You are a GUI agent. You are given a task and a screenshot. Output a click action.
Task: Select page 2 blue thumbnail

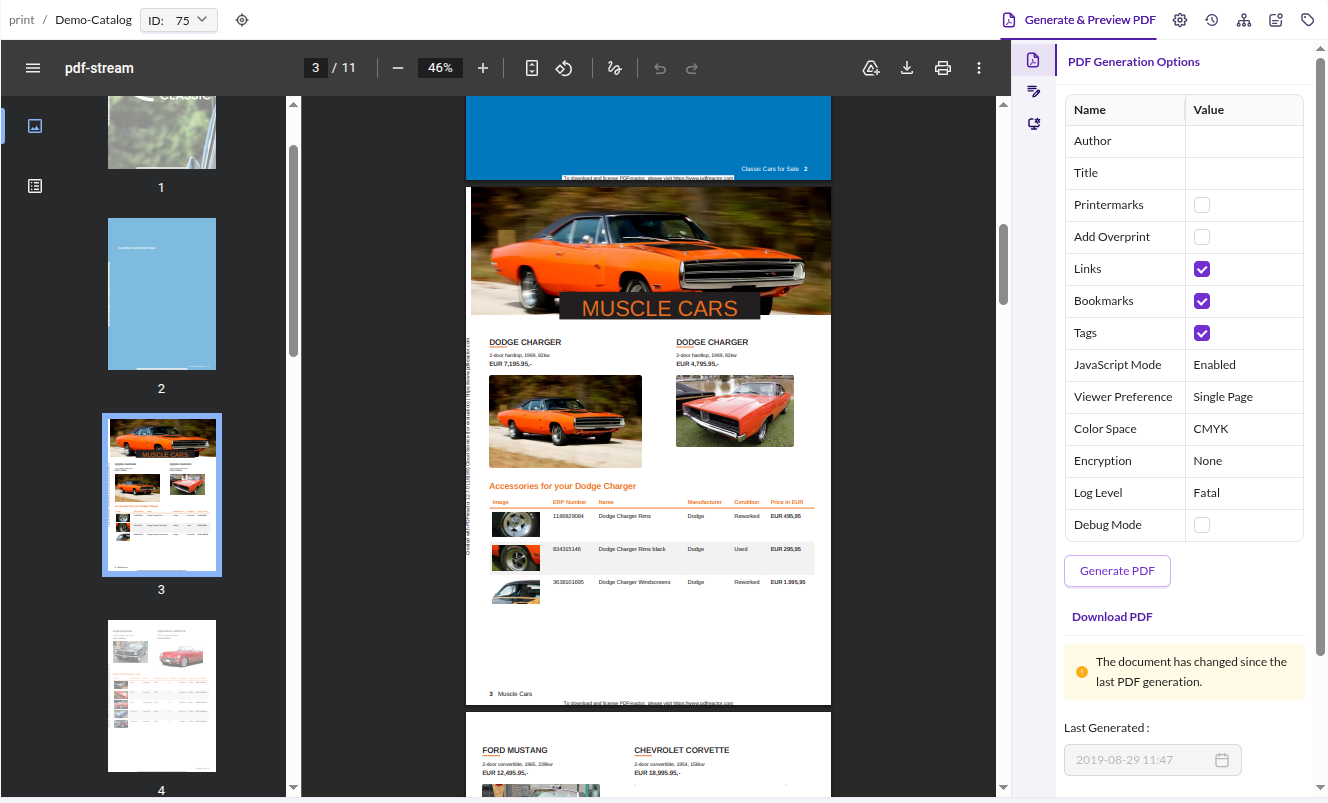coord(162,294)
